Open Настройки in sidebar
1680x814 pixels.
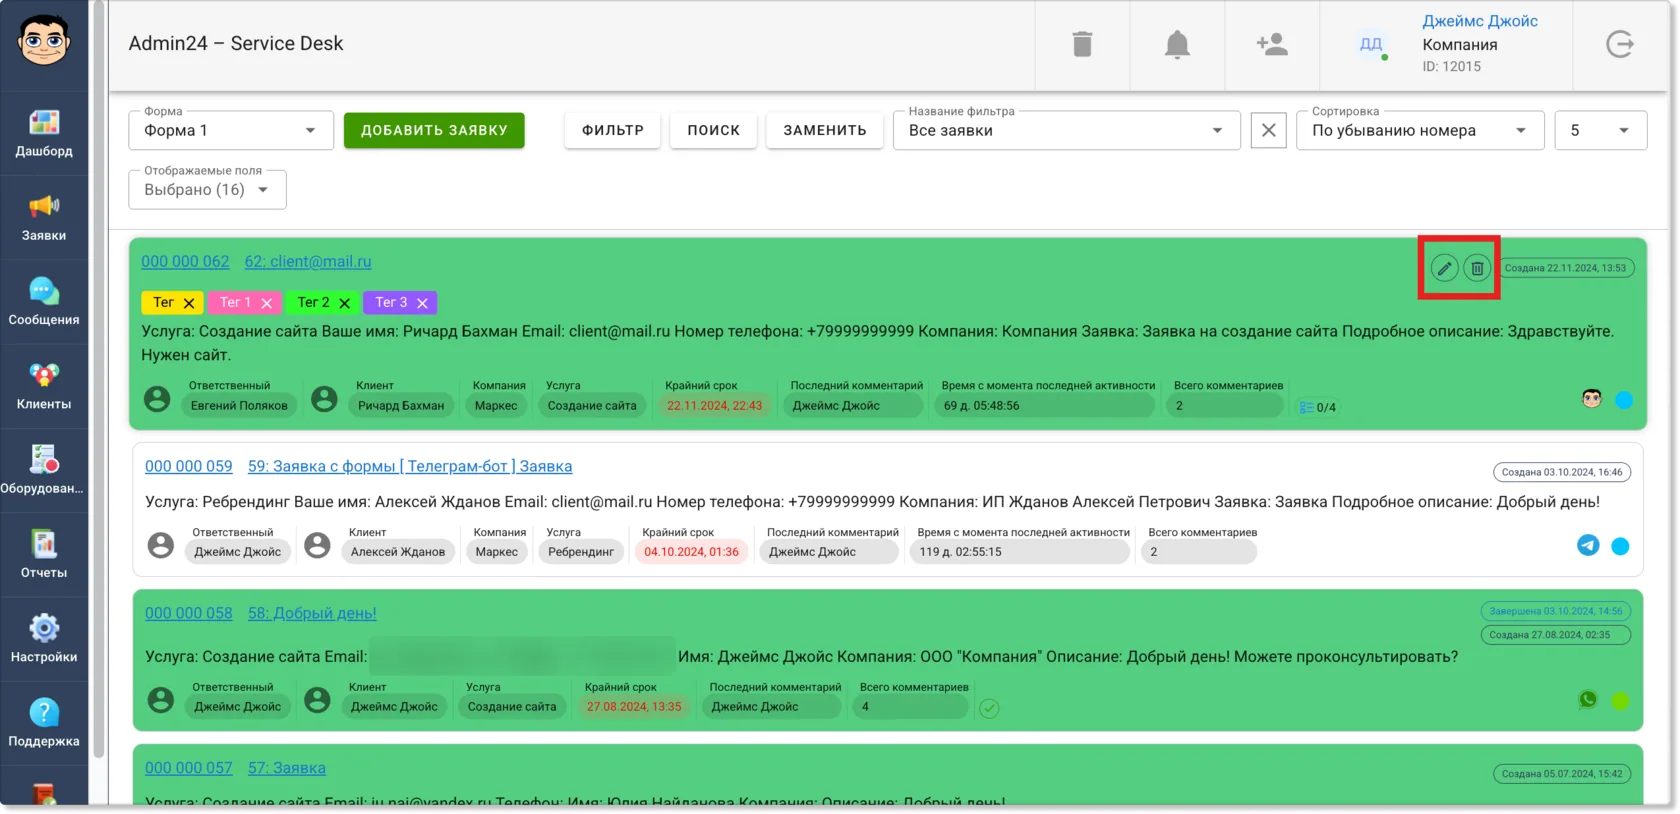click(44, 640)
